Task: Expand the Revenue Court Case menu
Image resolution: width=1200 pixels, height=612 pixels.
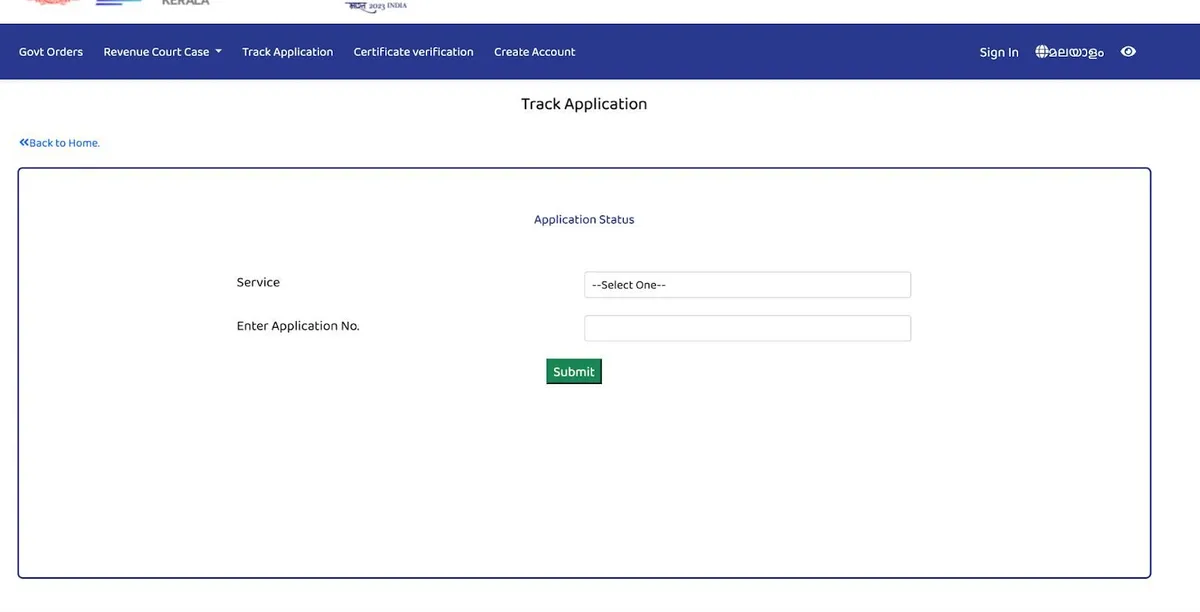Action: (162, 51)
